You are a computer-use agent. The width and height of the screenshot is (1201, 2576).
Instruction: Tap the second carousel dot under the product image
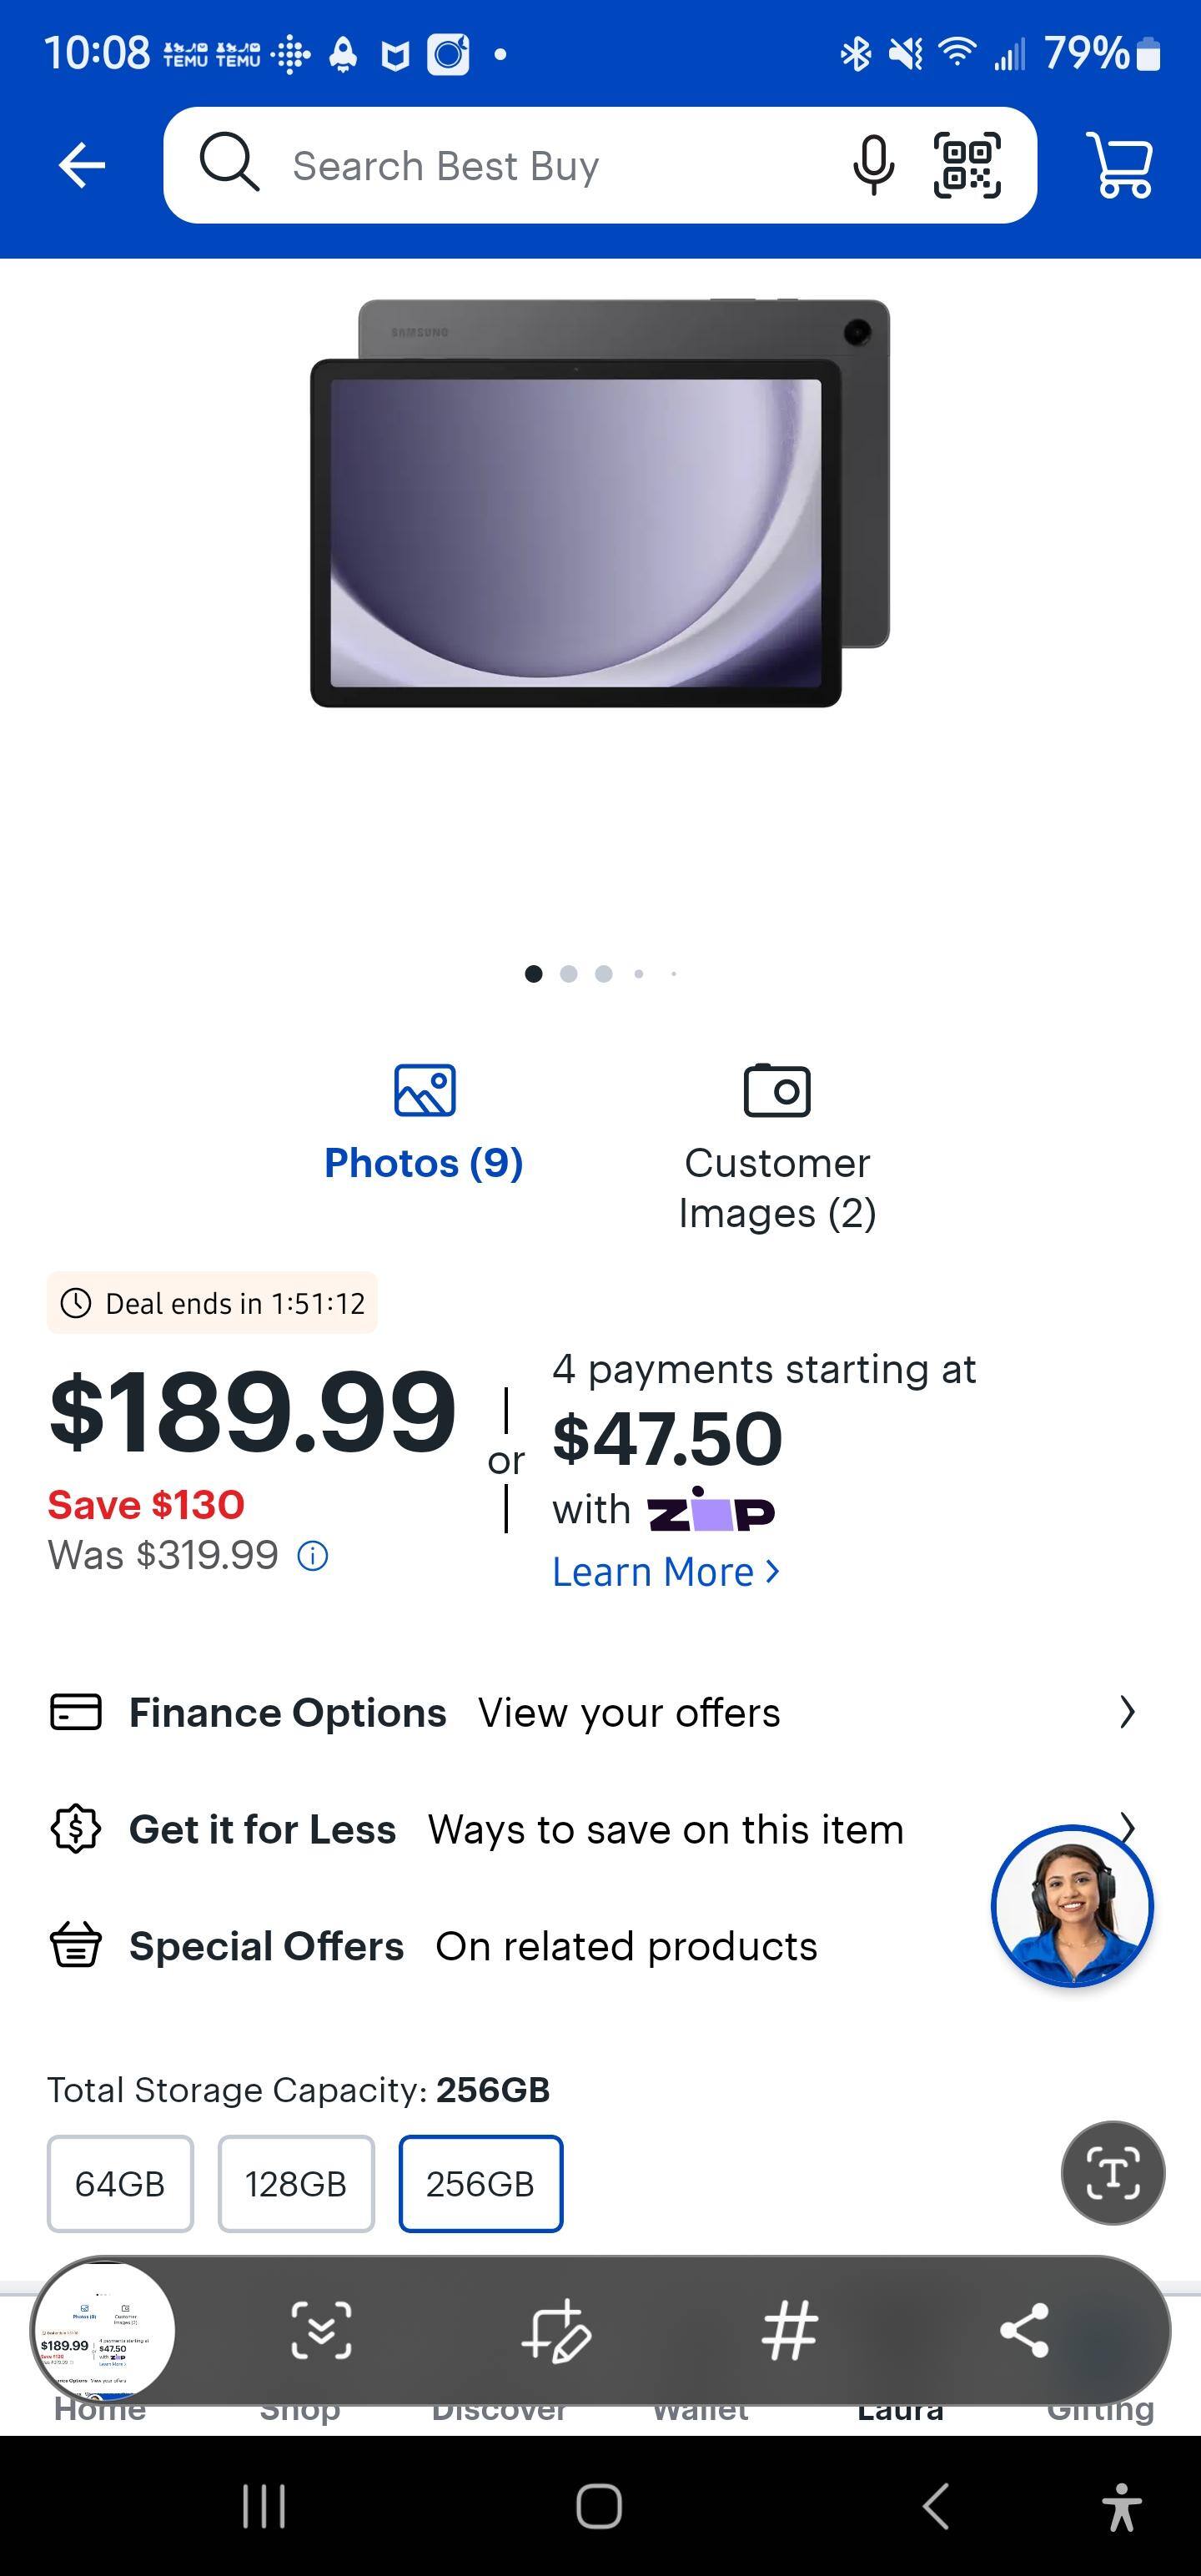pyautogui.click(x=569, y=973)
